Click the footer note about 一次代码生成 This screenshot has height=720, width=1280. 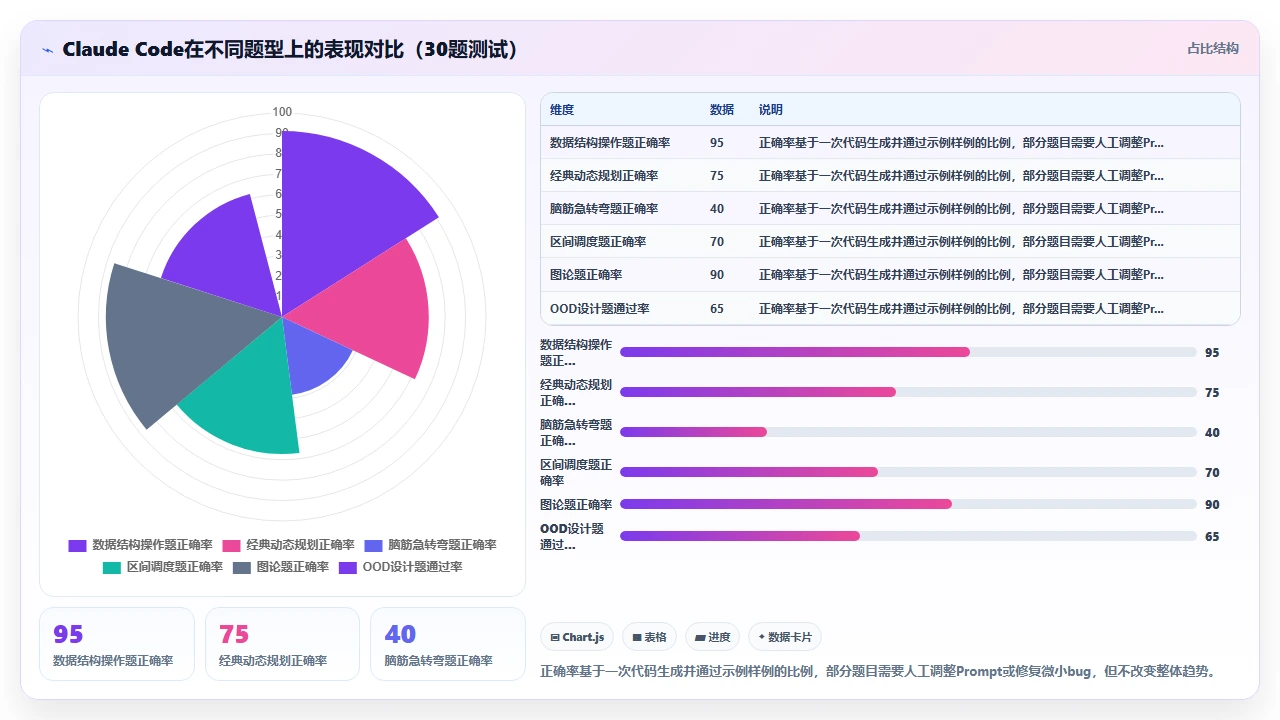(880, 671)
